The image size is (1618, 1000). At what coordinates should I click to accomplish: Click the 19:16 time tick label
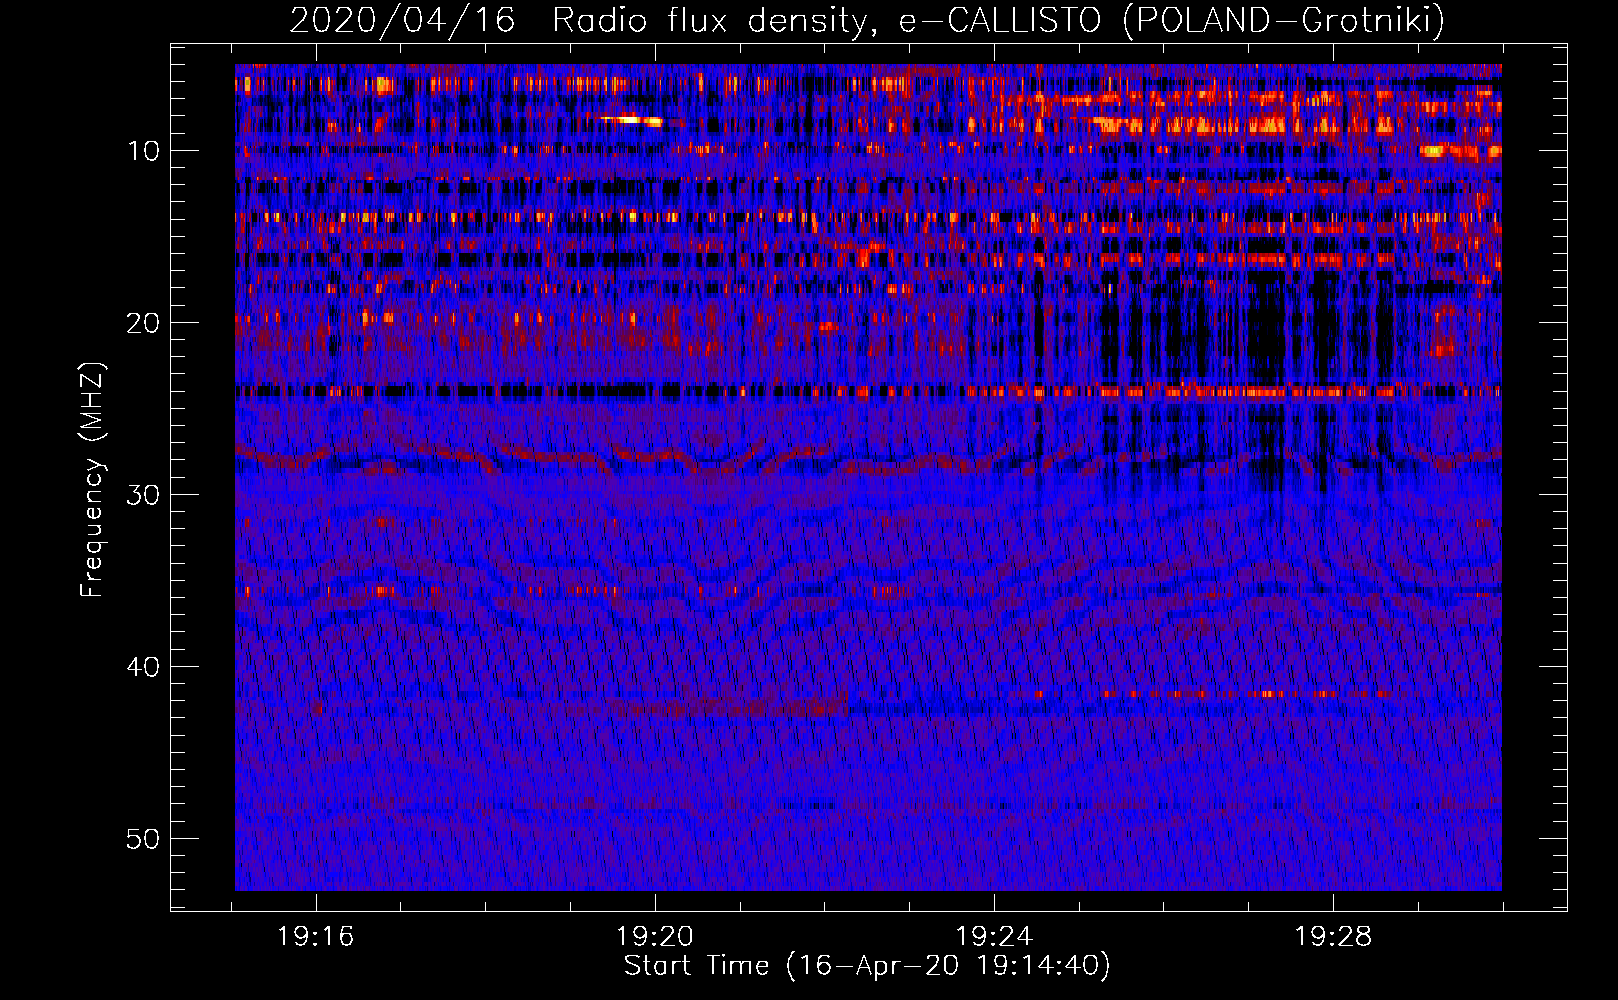click(x=316, y=937)
